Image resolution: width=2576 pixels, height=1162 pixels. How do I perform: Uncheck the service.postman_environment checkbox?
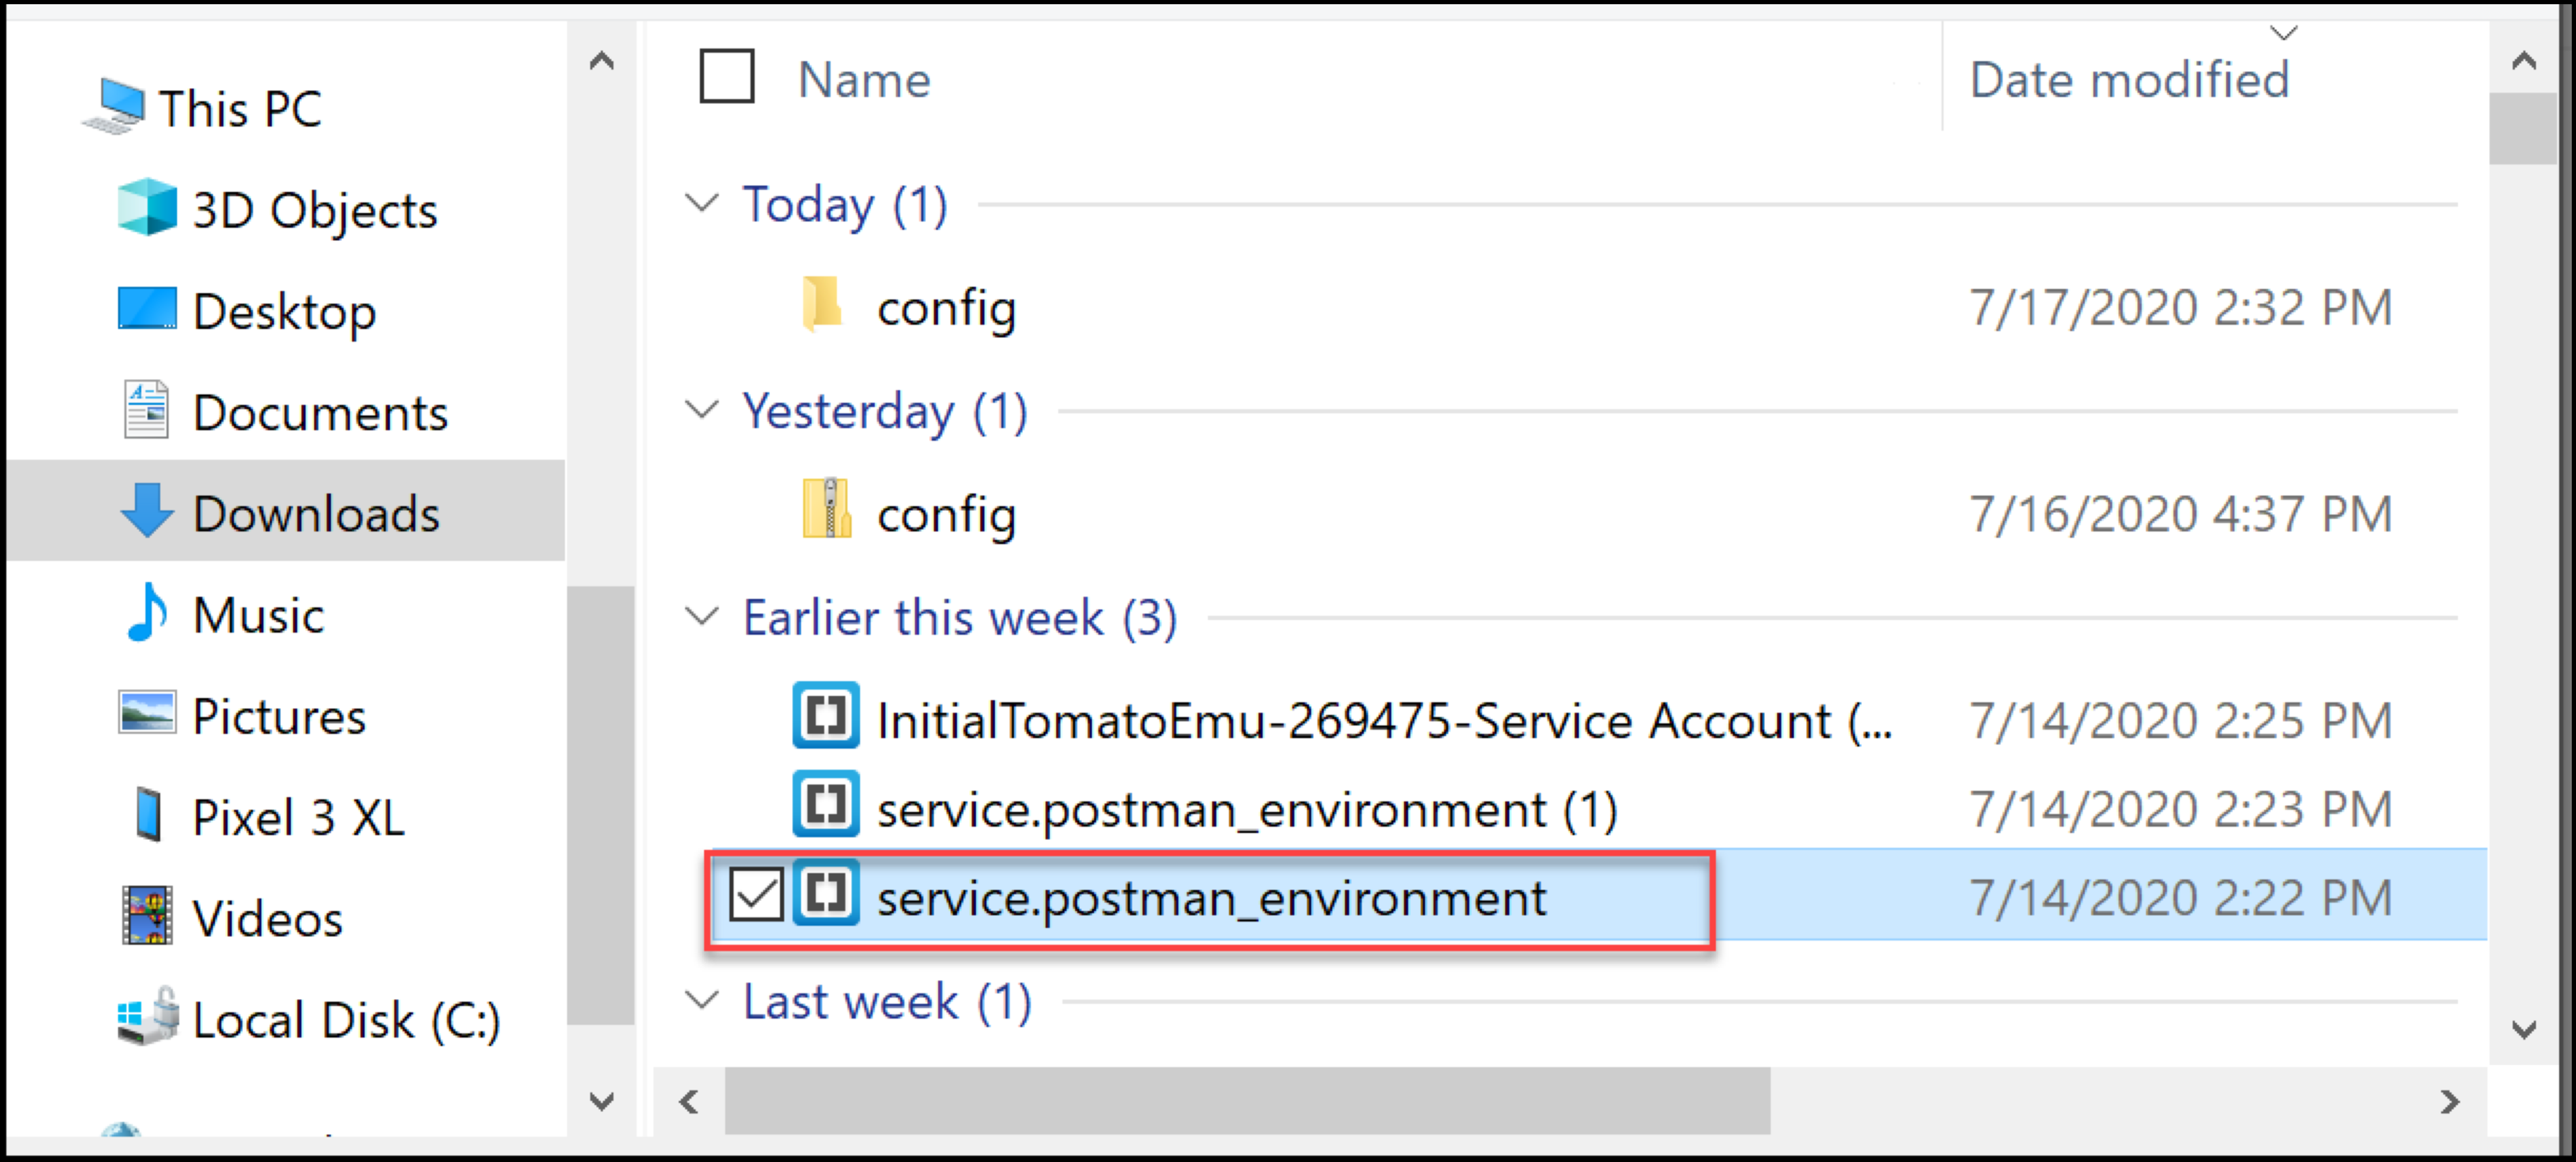755,894
